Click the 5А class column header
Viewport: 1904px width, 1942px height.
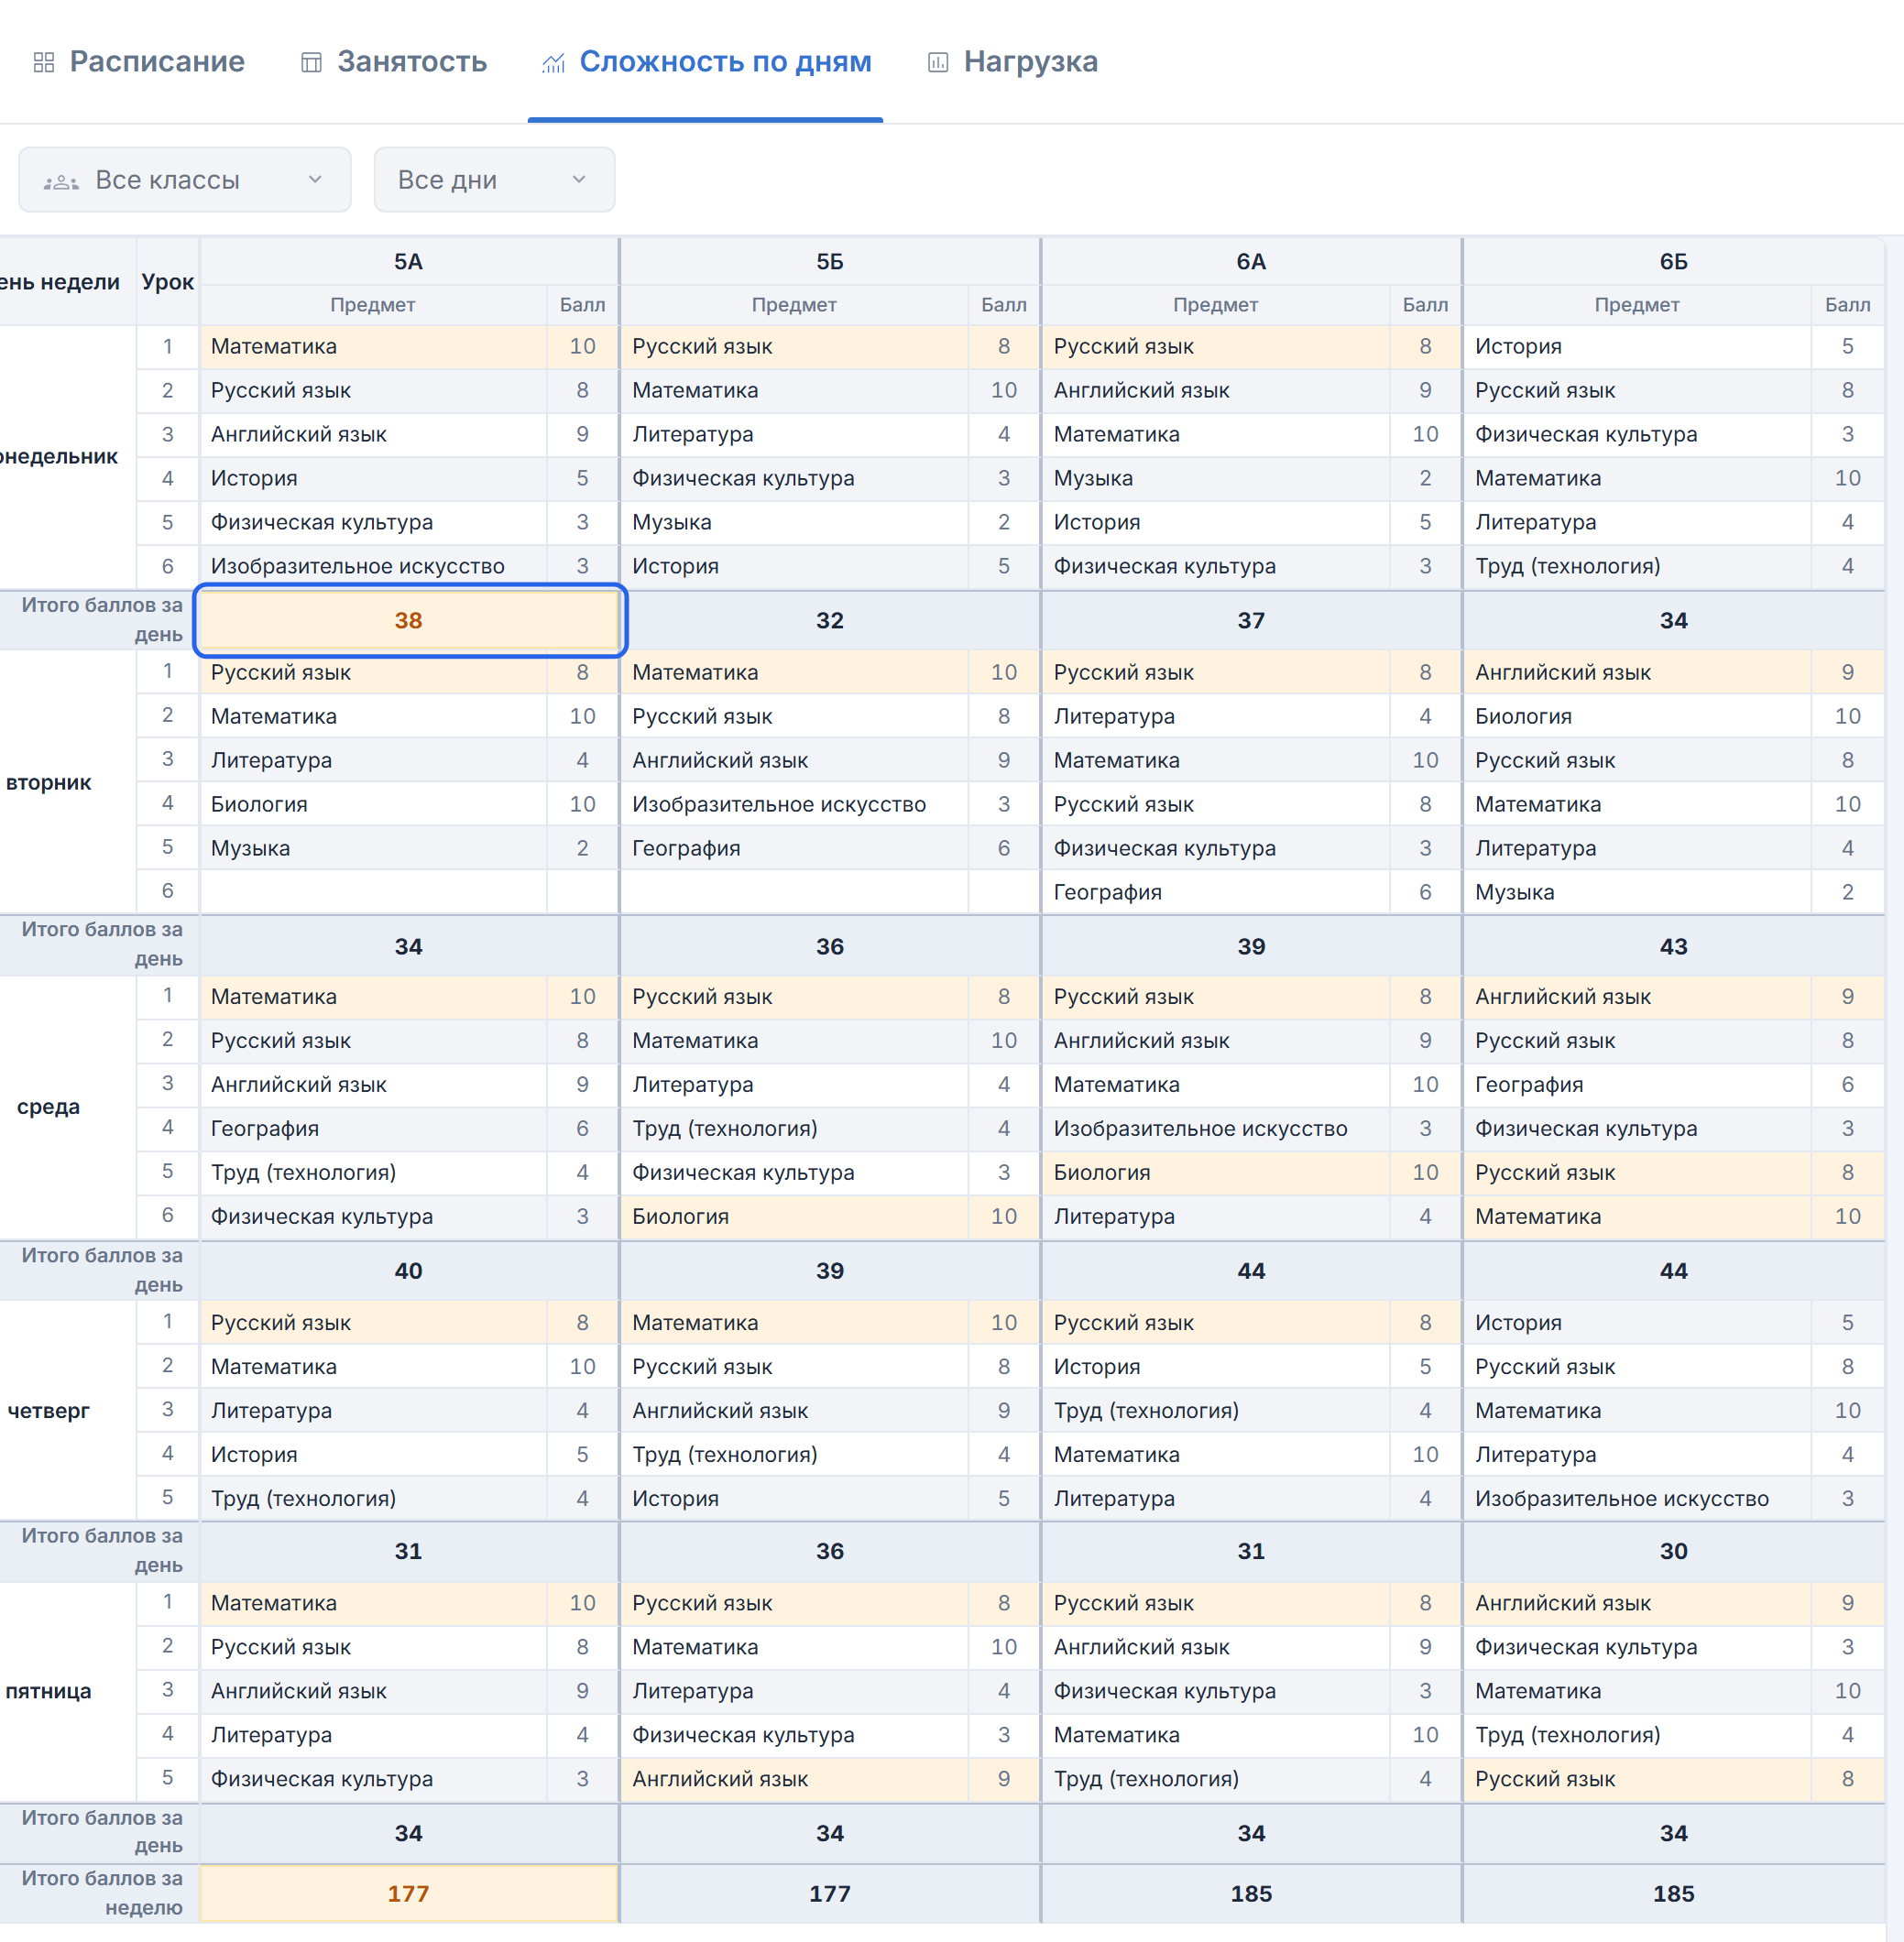[x=409, y=261]
